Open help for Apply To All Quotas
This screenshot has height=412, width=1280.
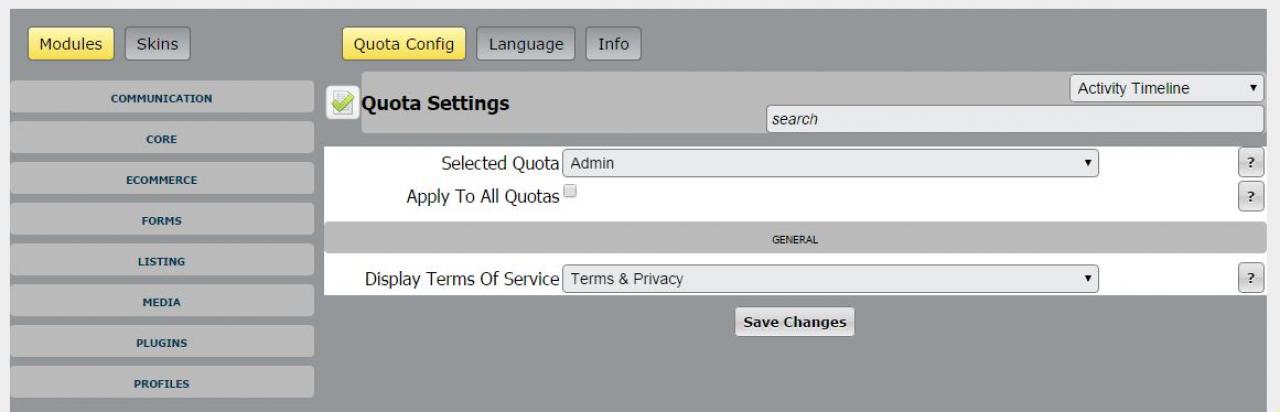tap(1250, 196)
